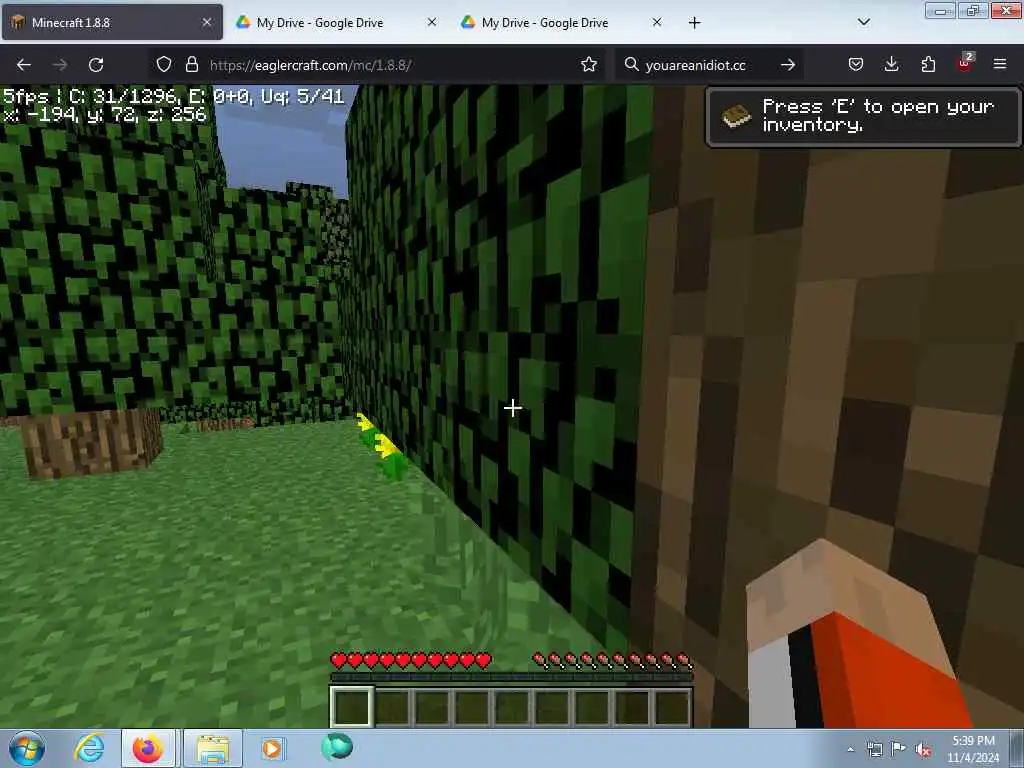
Task: Click the network tray icon
Action: 874,749
